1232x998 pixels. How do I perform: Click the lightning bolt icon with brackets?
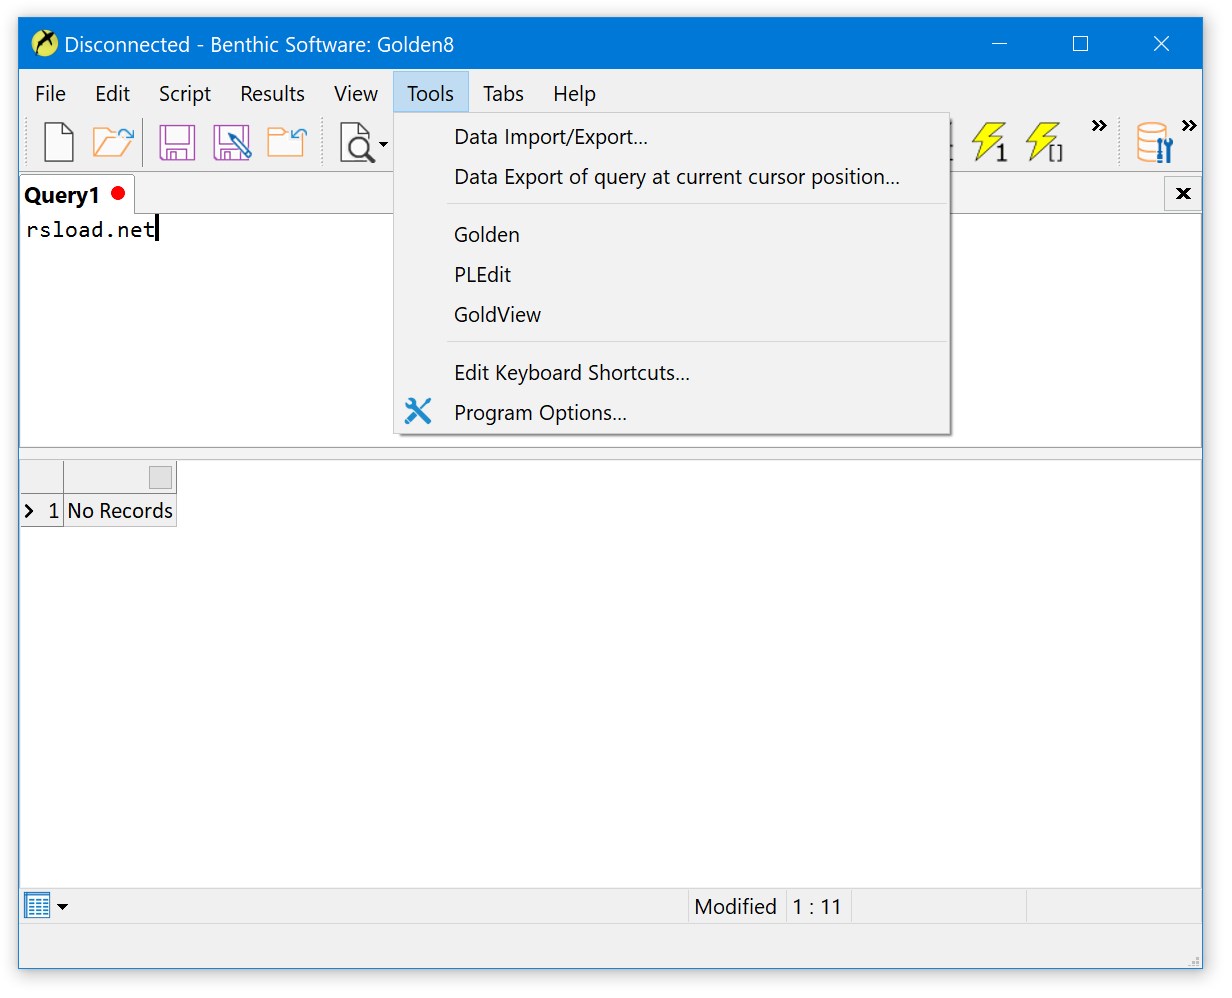(x=1044, y=142)
